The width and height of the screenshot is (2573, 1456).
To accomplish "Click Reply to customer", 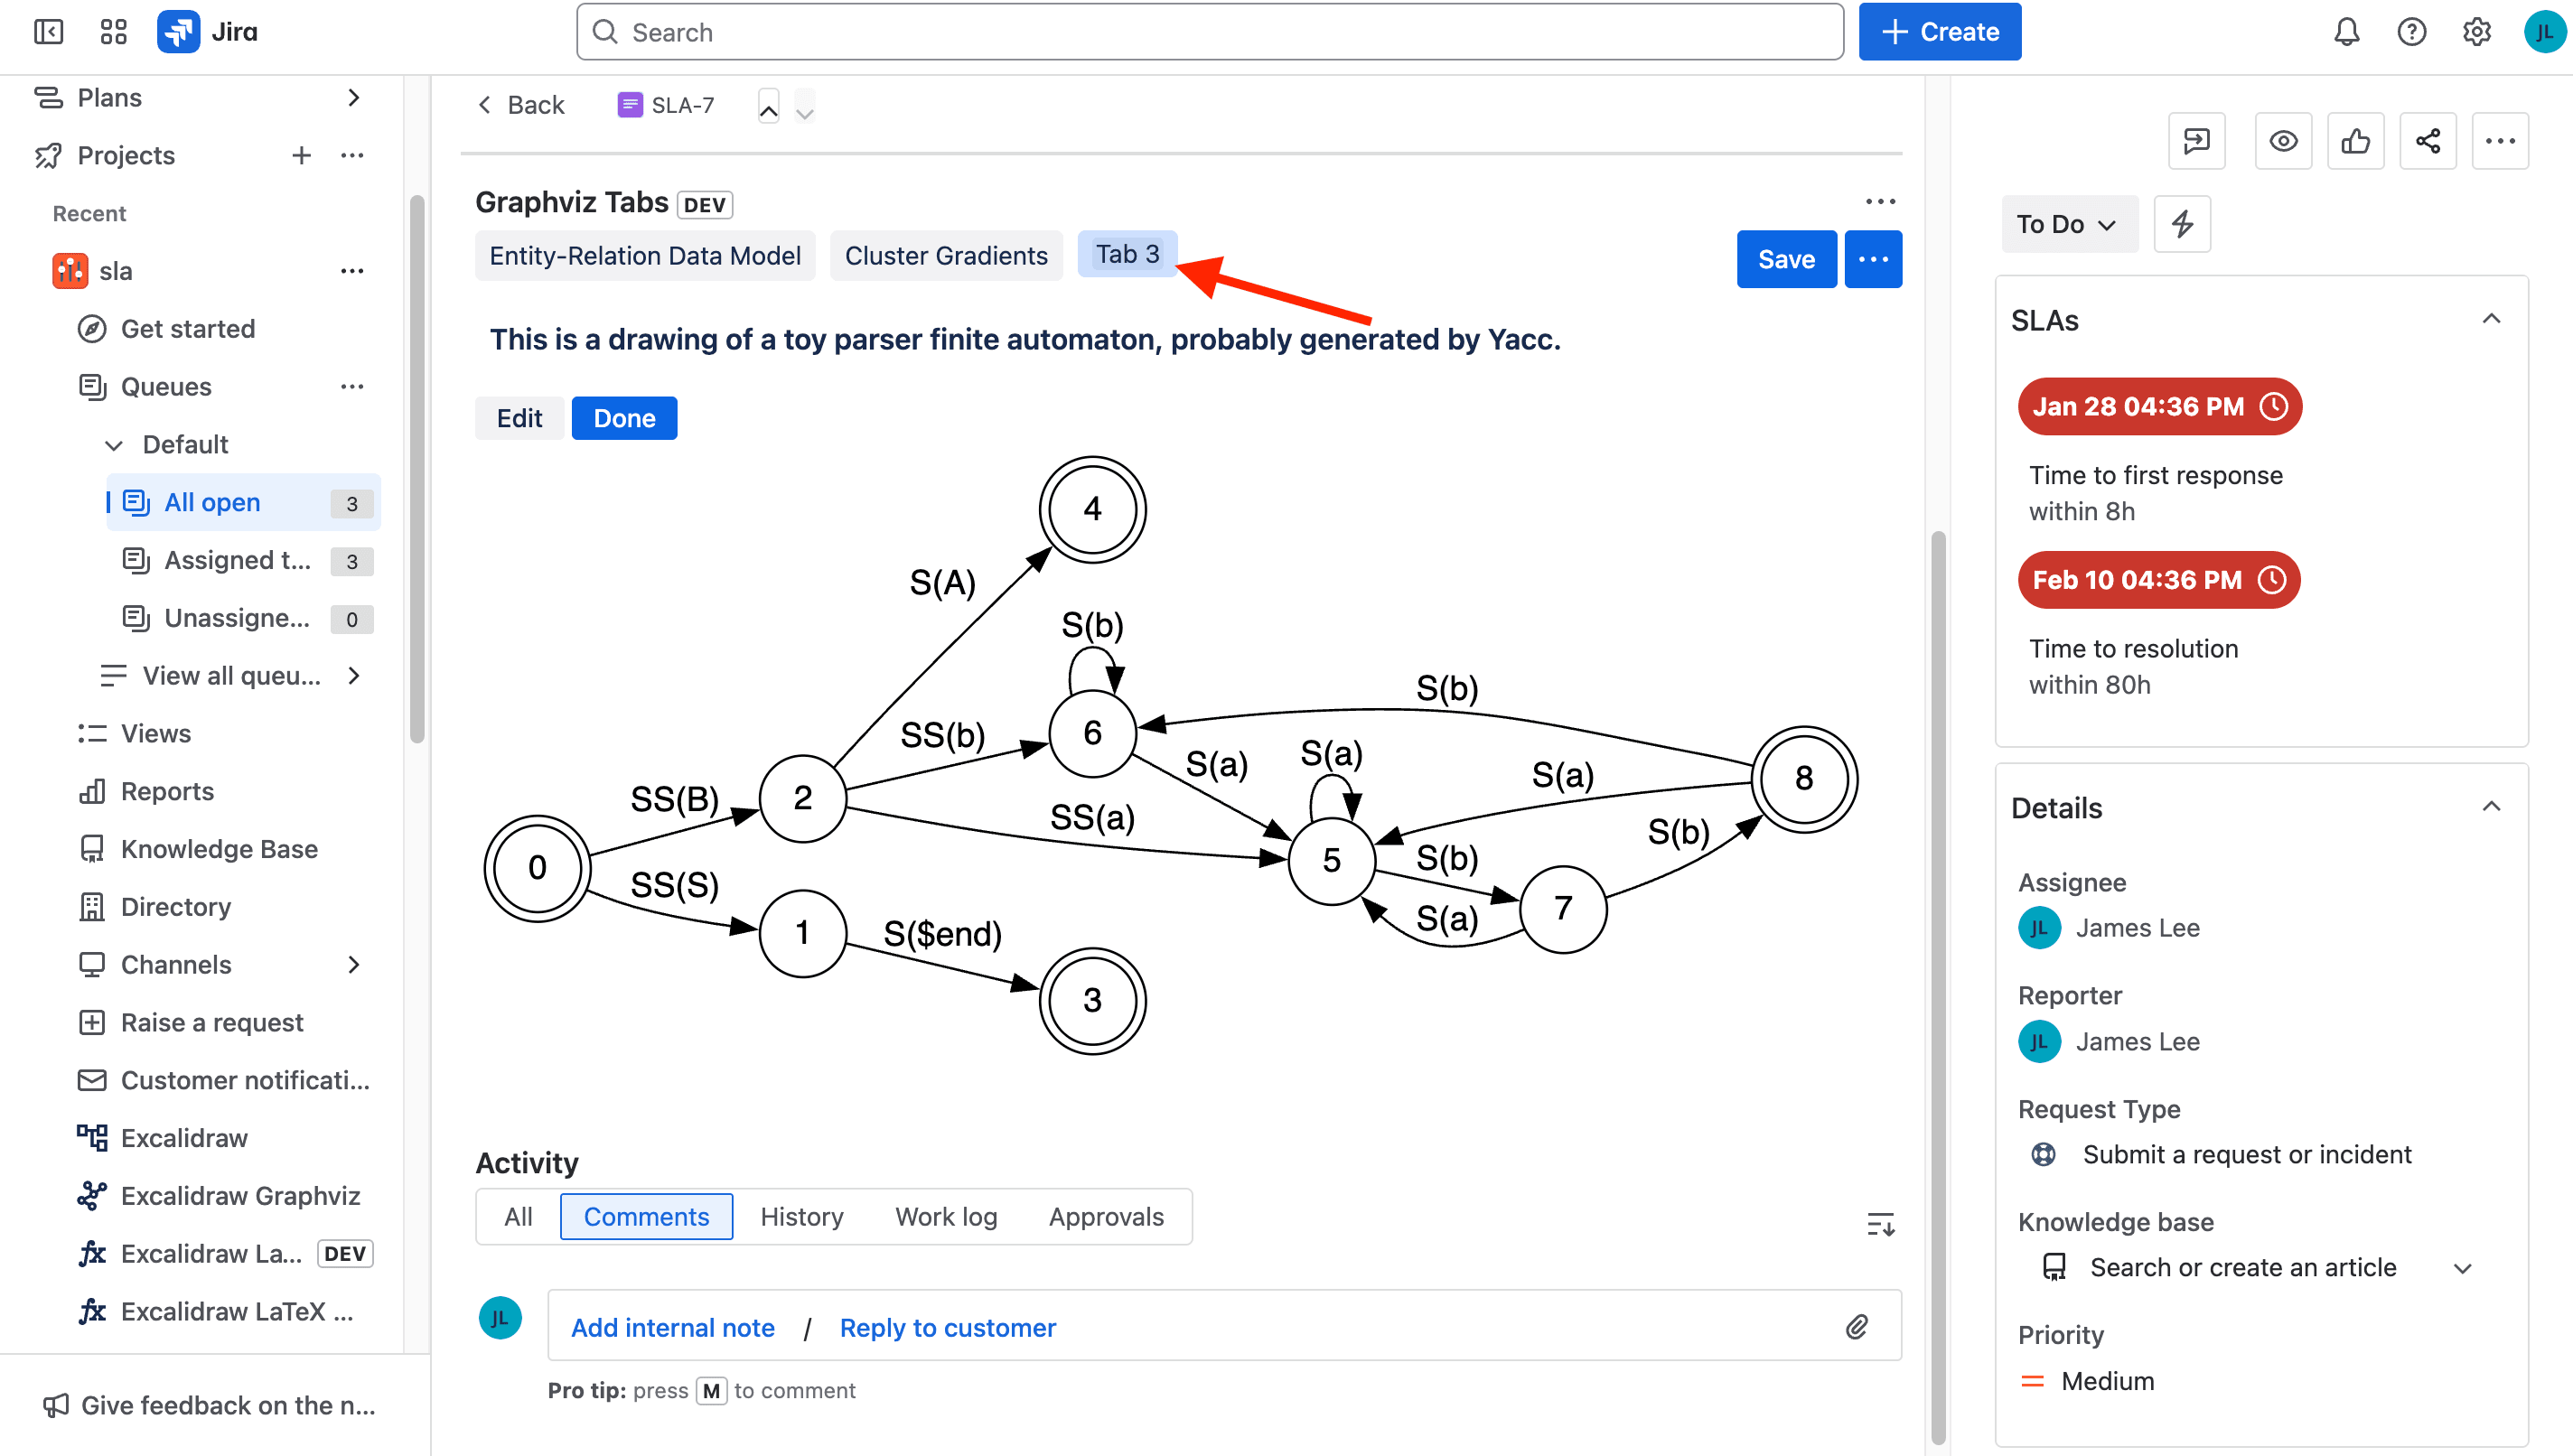I will click(947, 1328).
